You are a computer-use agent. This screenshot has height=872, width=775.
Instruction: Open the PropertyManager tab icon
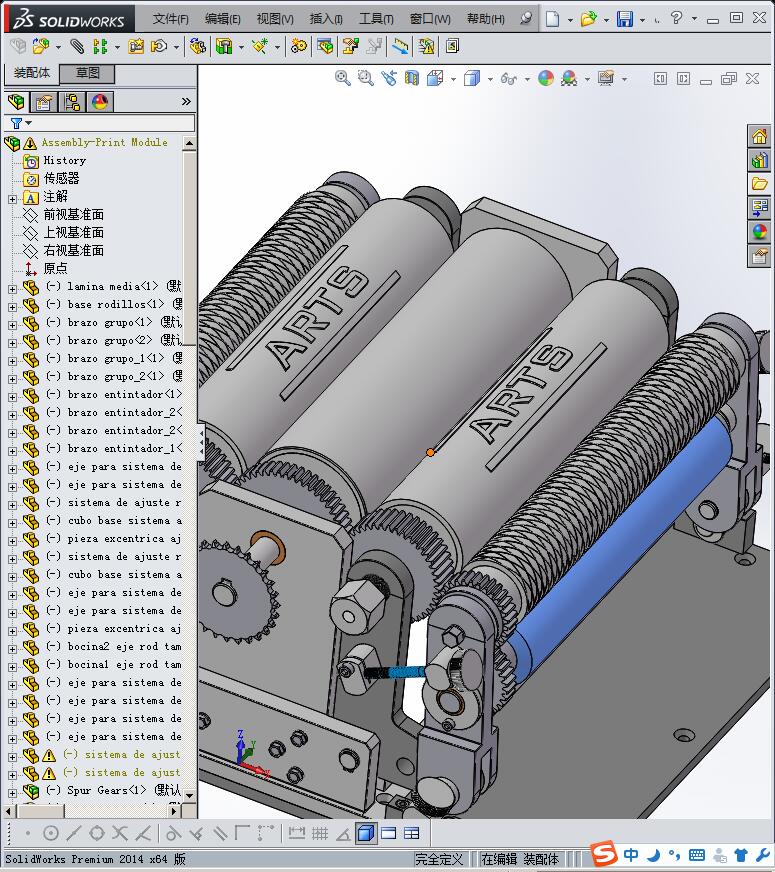43,102
